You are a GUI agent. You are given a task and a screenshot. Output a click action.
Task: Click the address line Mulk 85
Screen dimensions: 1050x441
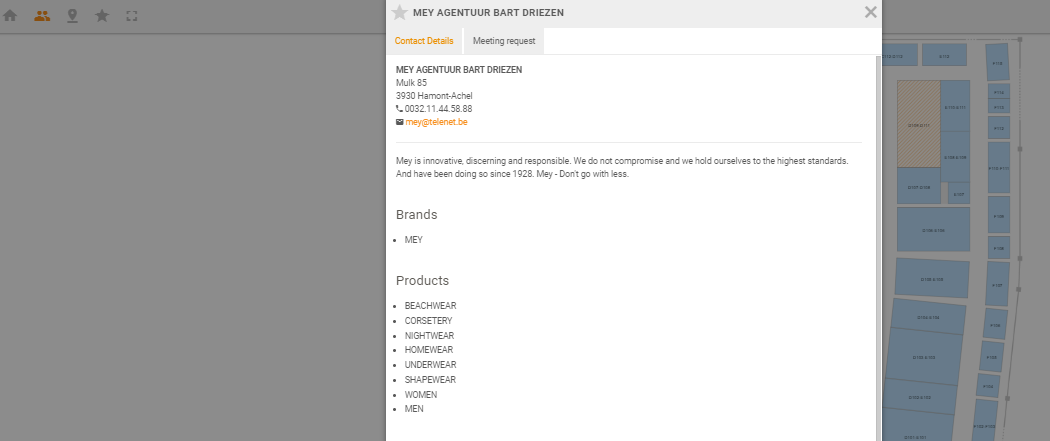tap(411, 83)
